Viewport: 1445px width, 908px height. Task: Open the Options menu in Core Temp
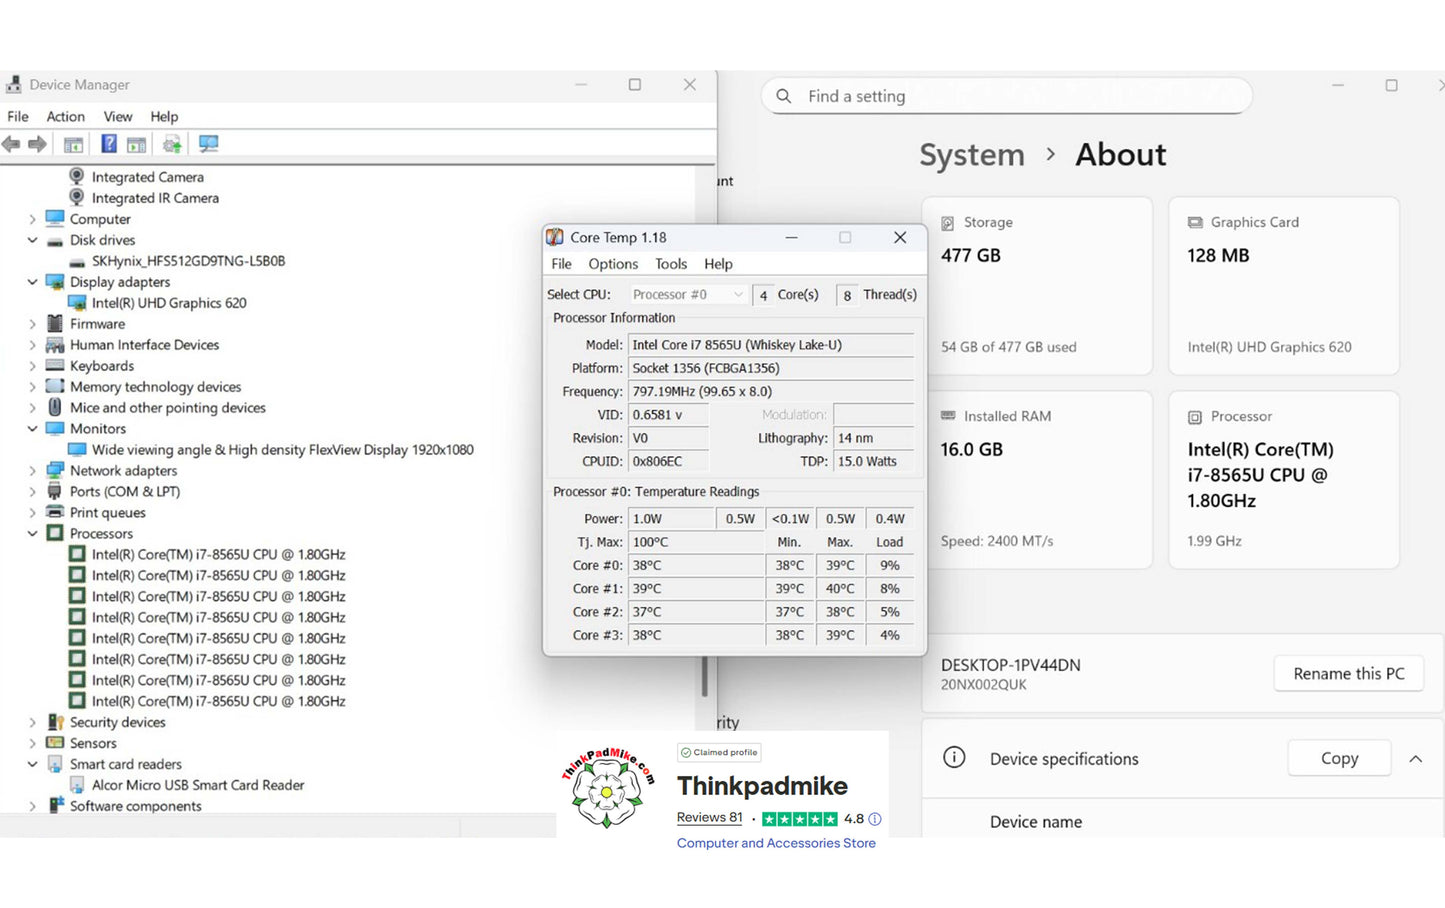point(612,264)
